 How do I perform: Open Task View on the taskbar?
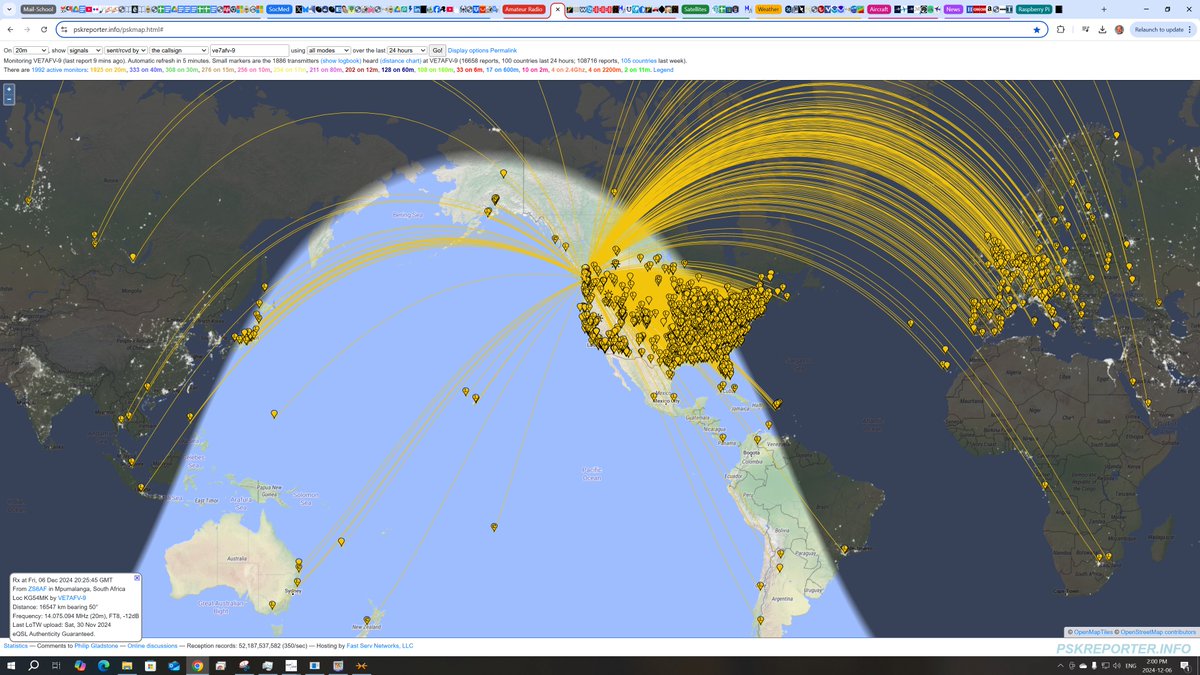57,665
